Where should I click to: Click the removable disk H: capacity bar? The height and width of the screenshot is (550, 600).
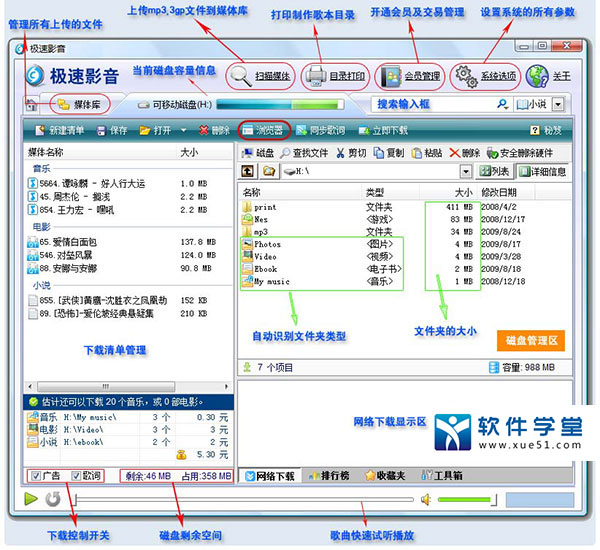280,104
